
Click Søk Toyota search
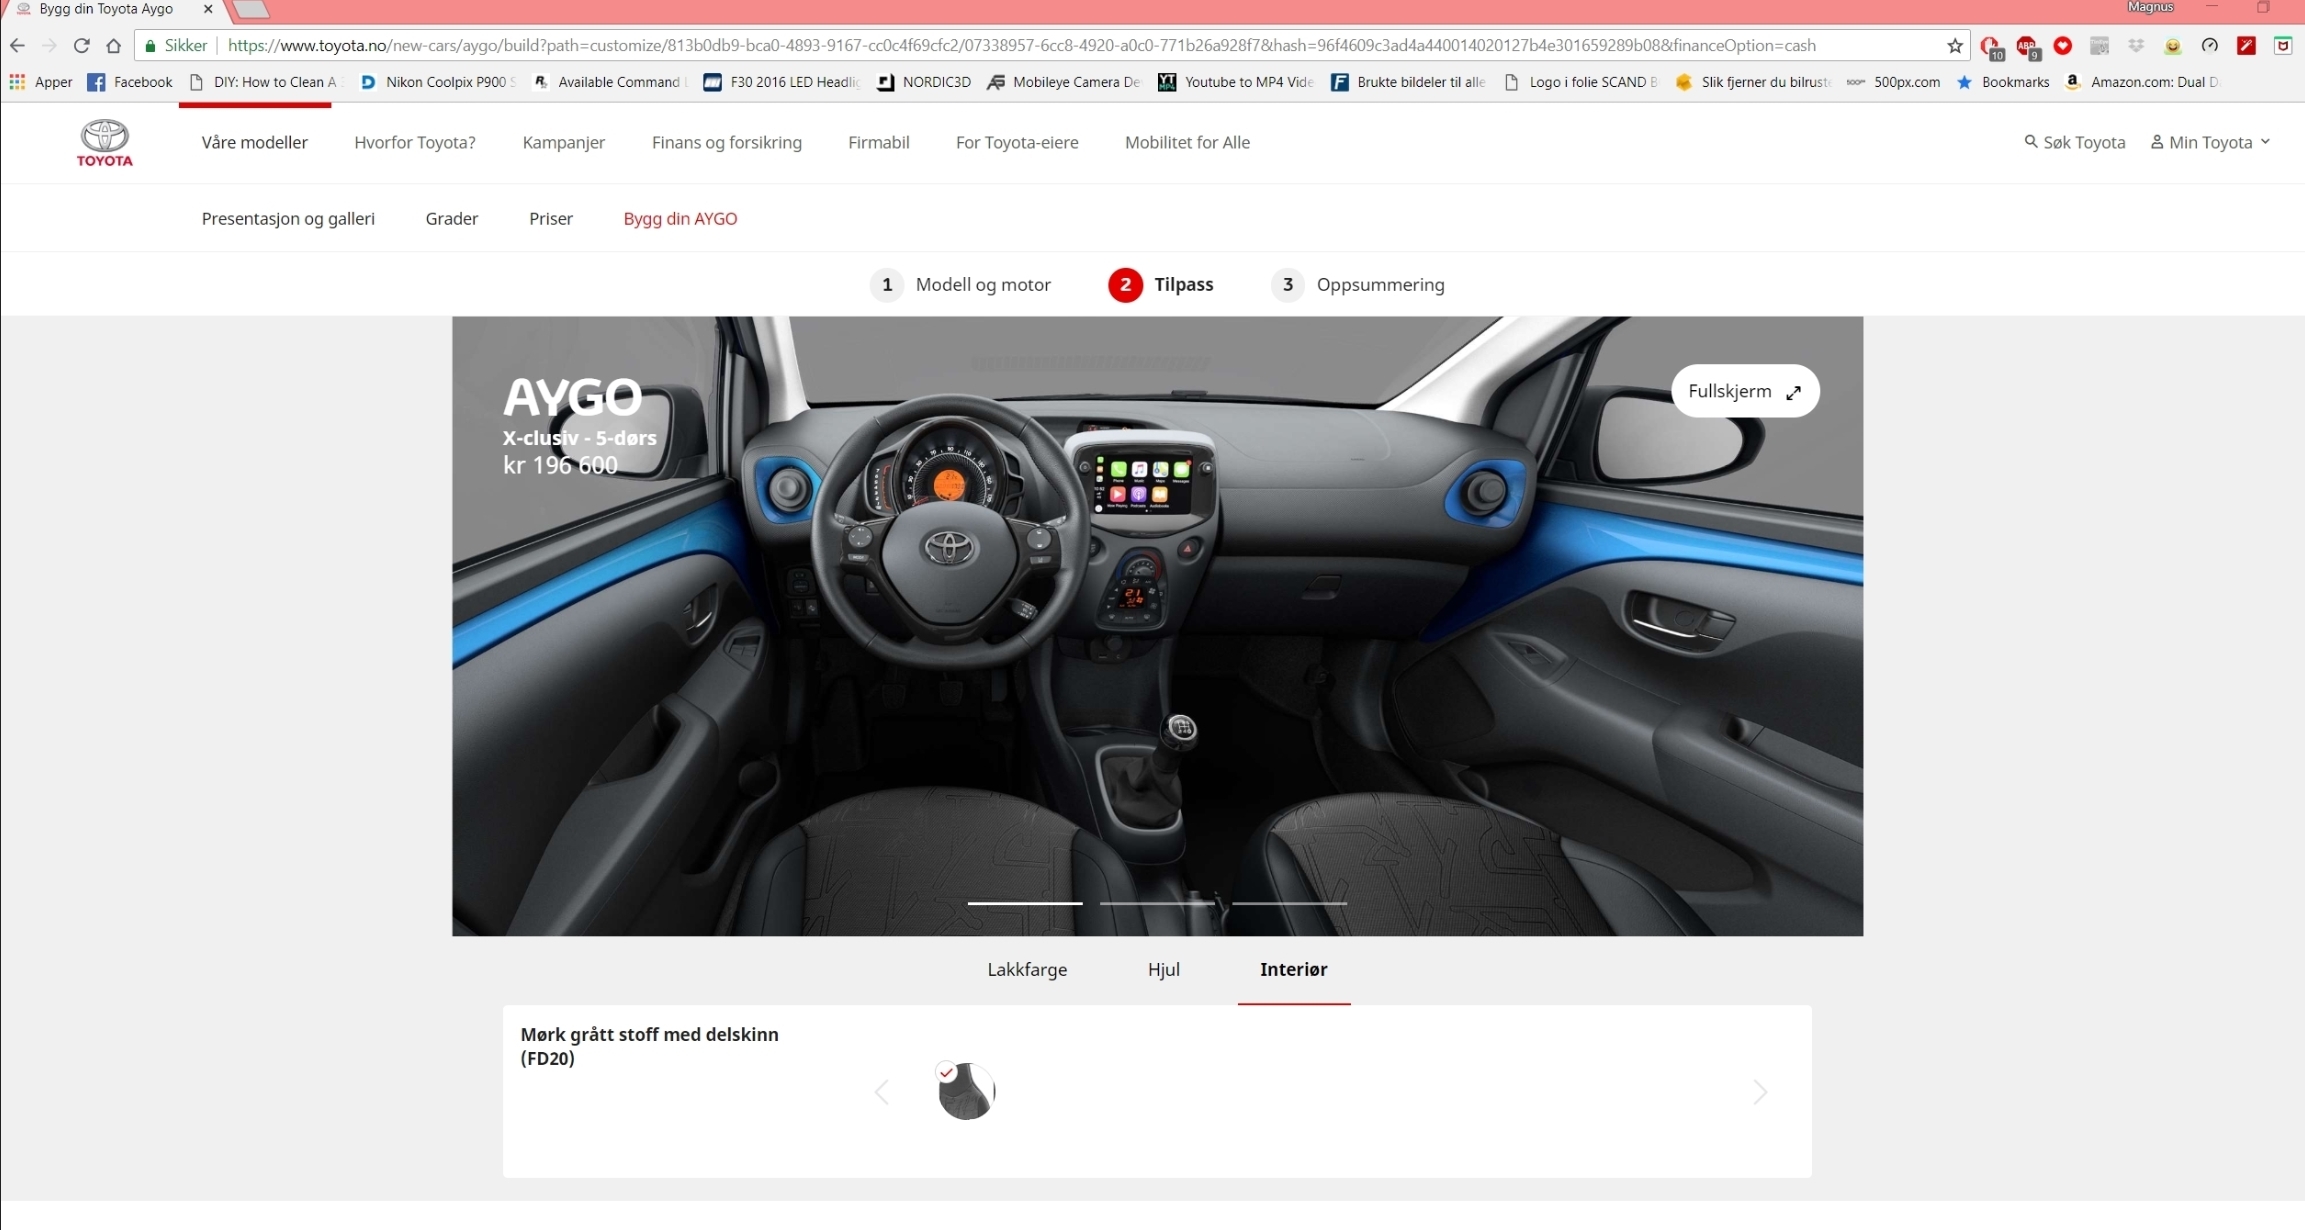click(x=2075, y=143)
